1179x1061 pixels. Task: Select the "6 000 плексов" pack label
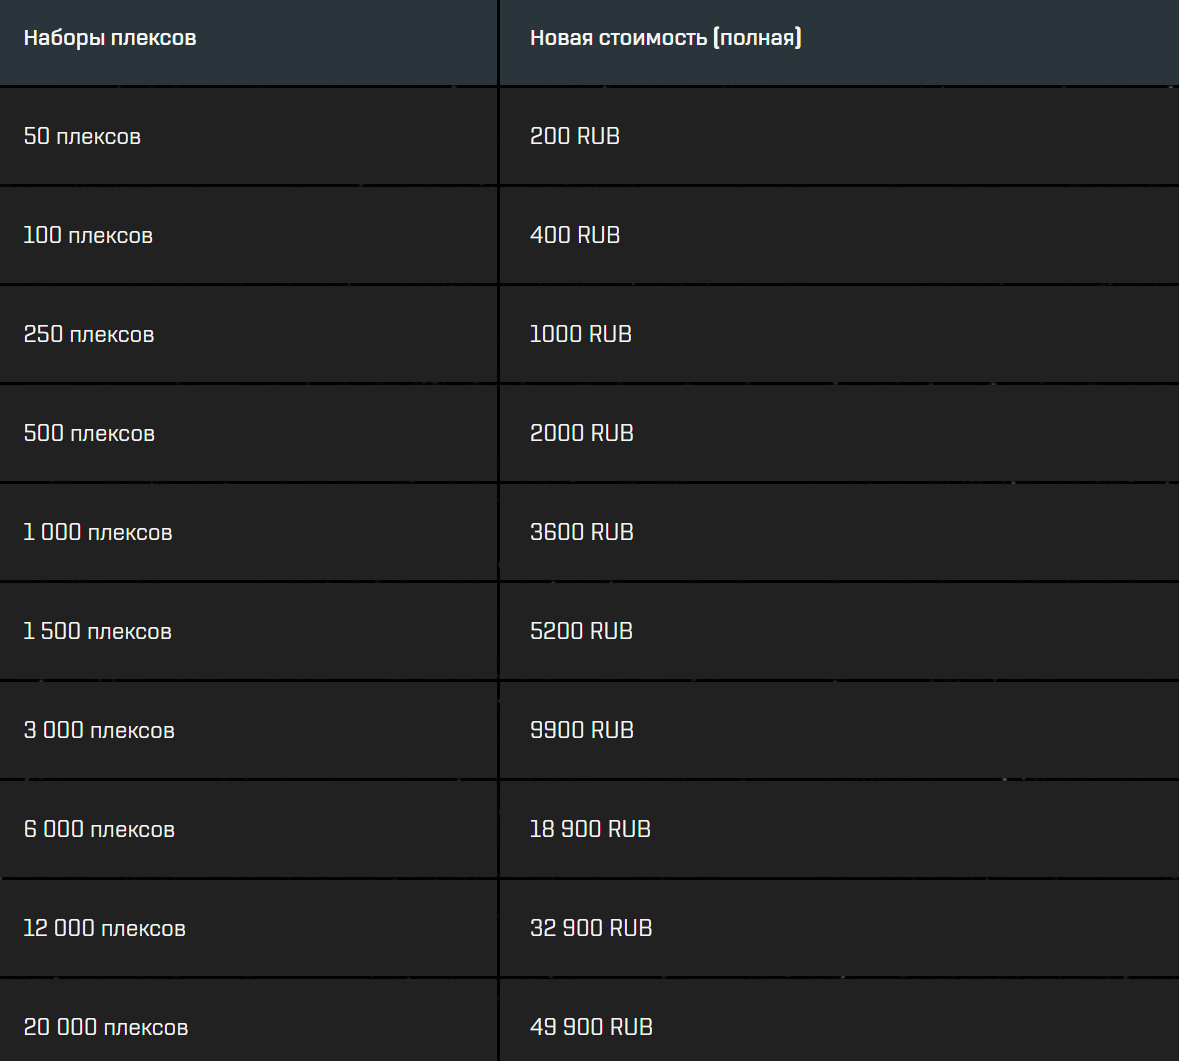tap(99, 829)
